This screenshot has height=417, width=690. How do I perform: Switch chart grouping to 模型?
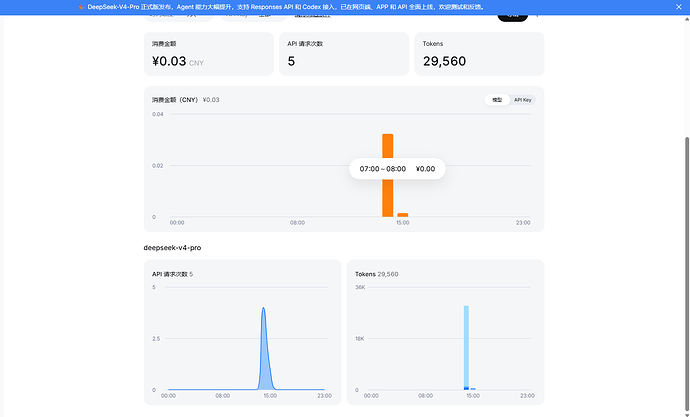(x=497, y=100)
